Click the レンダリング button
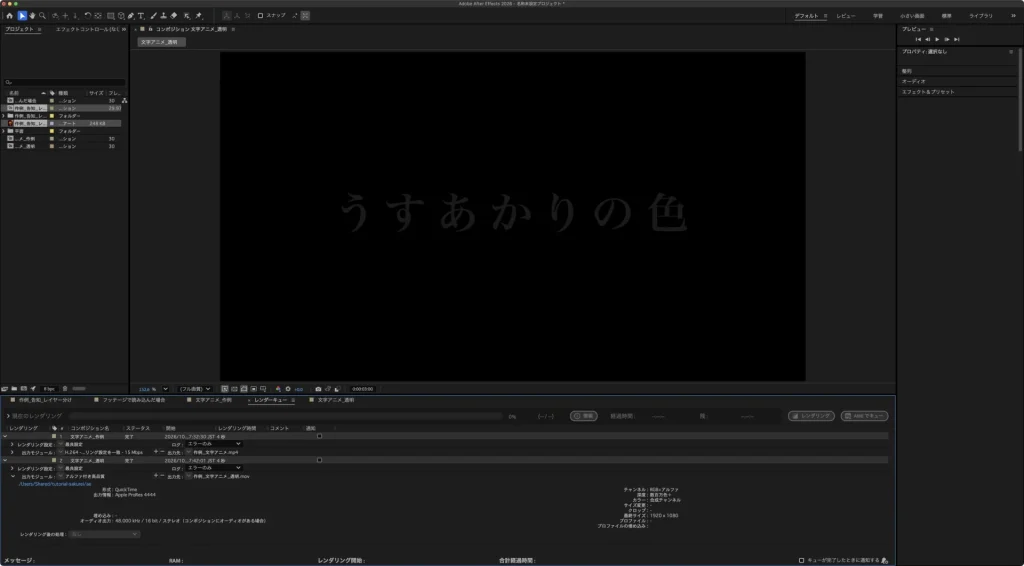 click(811, 416)
